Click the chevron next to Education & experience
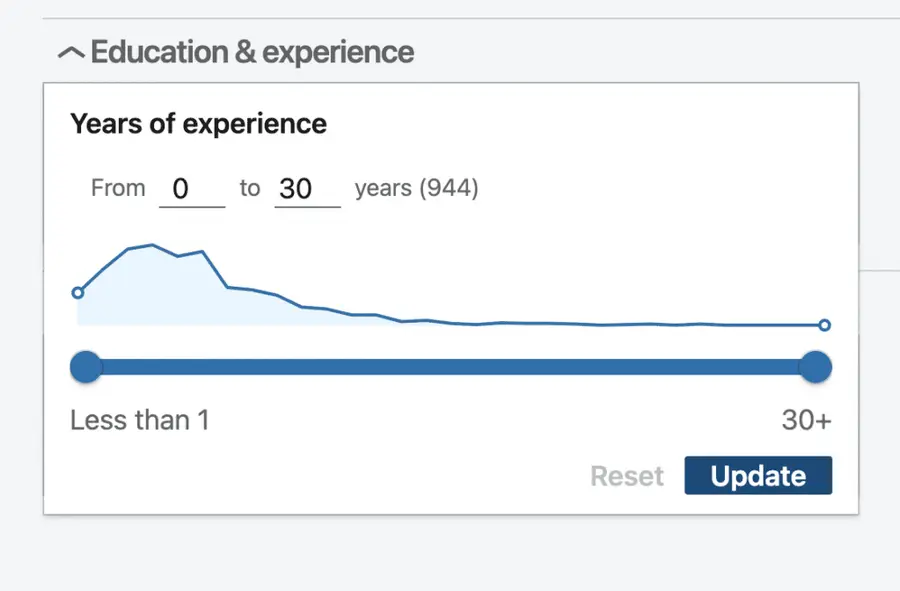The image size is (900, 591). 71,52
